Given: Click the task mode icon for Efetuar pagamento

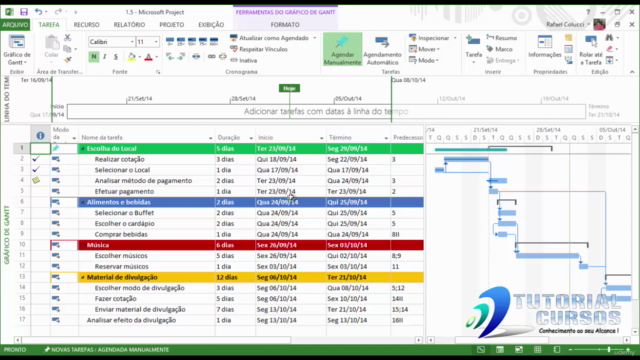Looking at the screenshot, I should pos(56,191).
